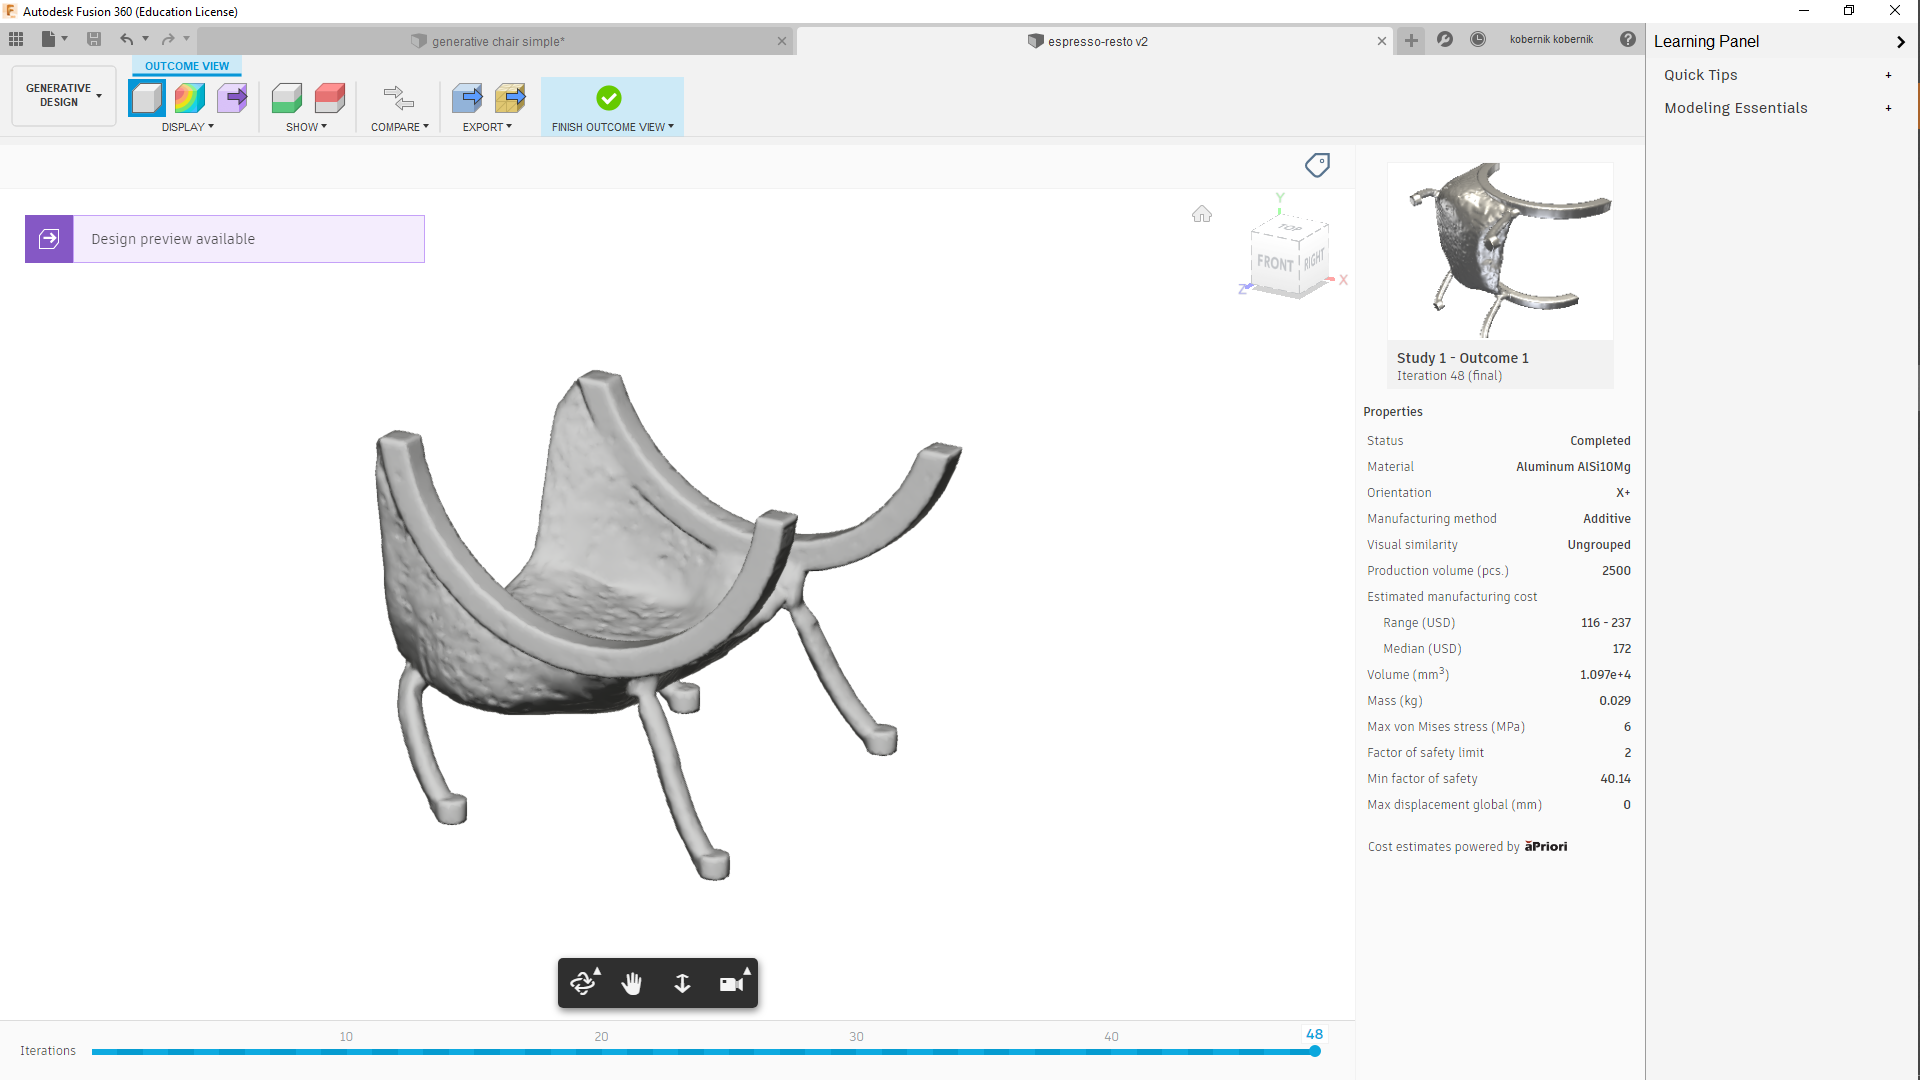Open the Design preview available notification
This screenshot has width=1920, height=1080.
pos(223,239)
